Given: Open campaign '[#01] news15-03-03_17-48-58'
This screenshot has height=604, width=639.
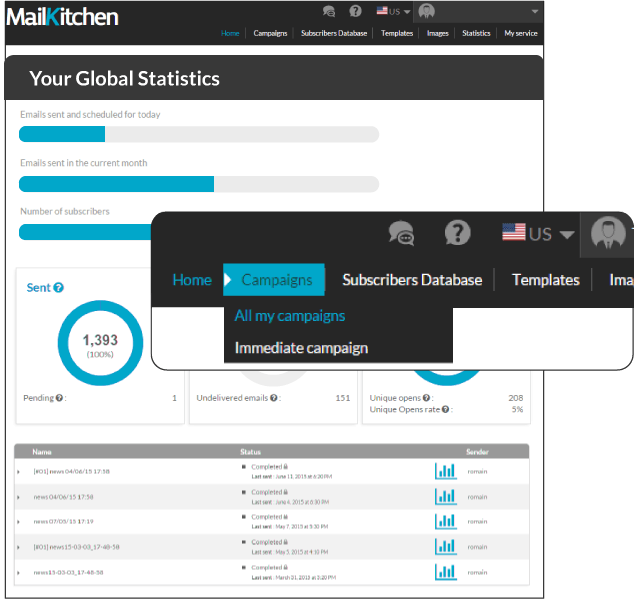Looking at the screenshot, I should [x=76, y=547].
